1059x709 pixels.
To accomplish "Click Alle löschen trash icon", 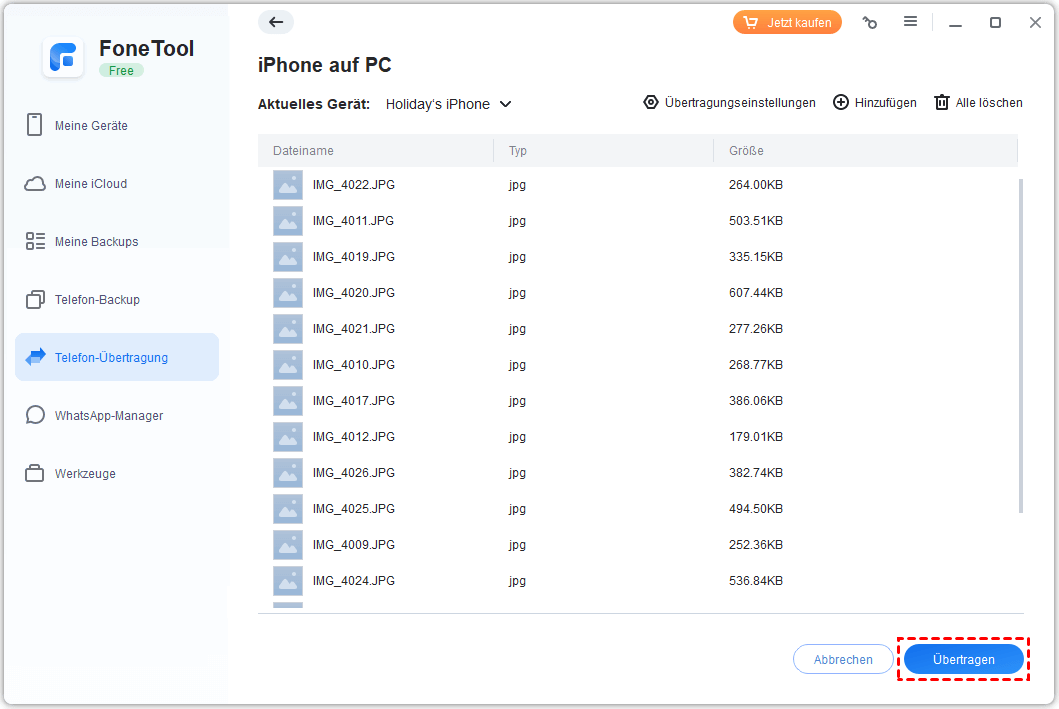I will tap(941, 103).
